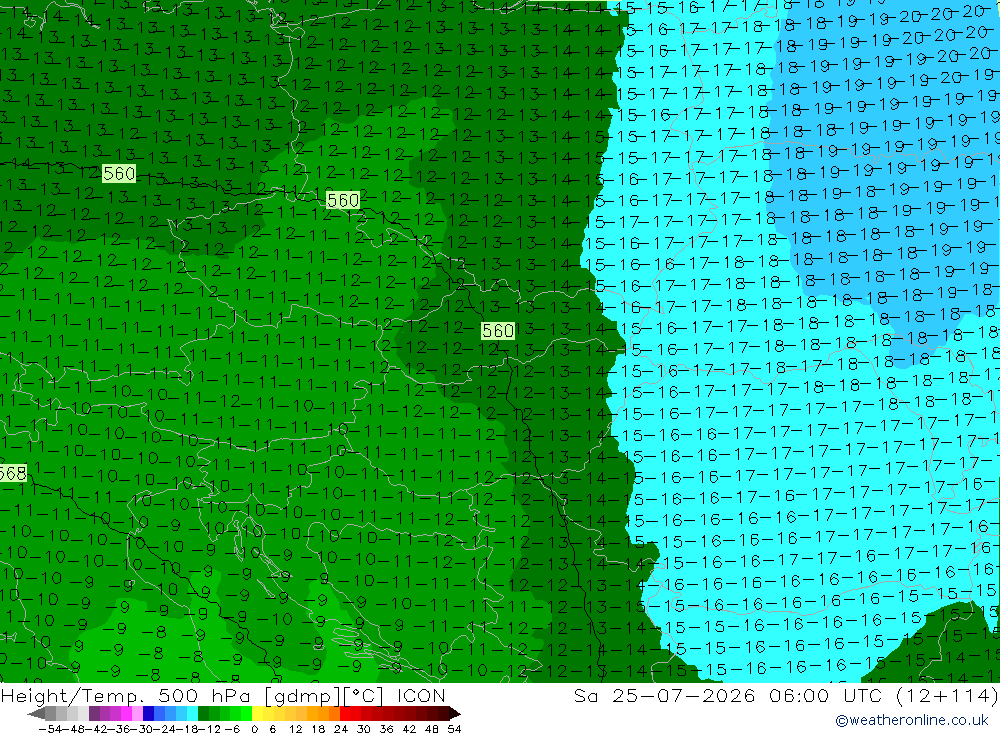Viewport: 1000px width, 733px height.
Task: Click the 12 legend scale value
Action: tap(295, 729)
